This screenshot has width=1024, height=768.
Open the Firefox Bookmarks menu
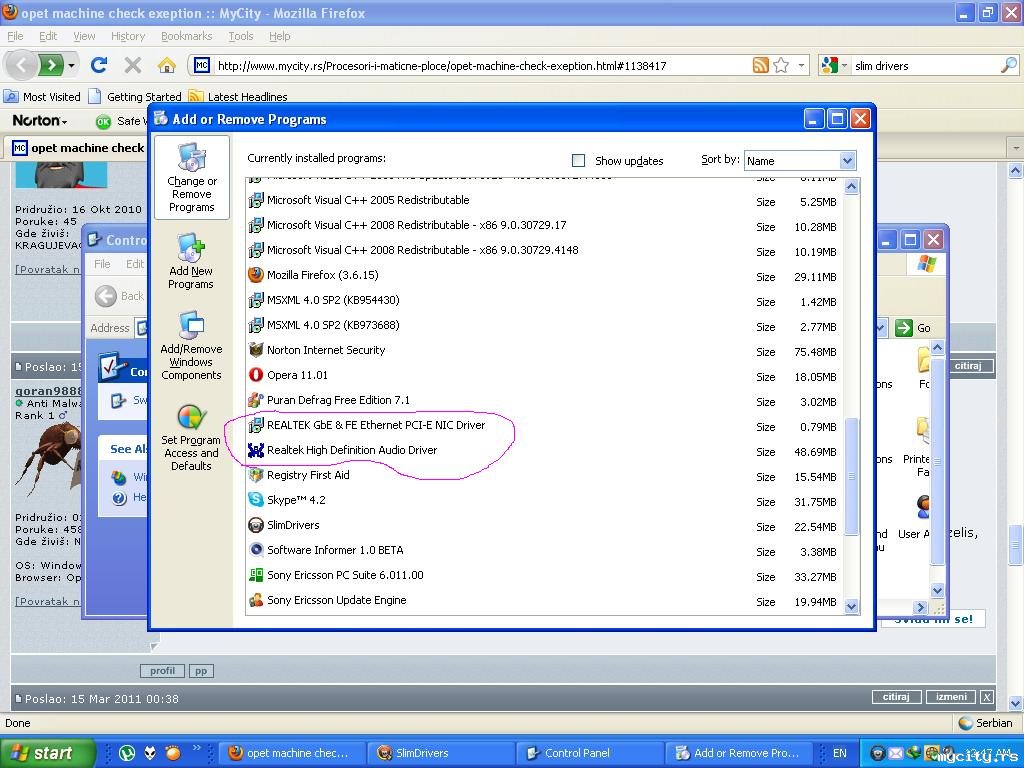click(x=187, y=36)
